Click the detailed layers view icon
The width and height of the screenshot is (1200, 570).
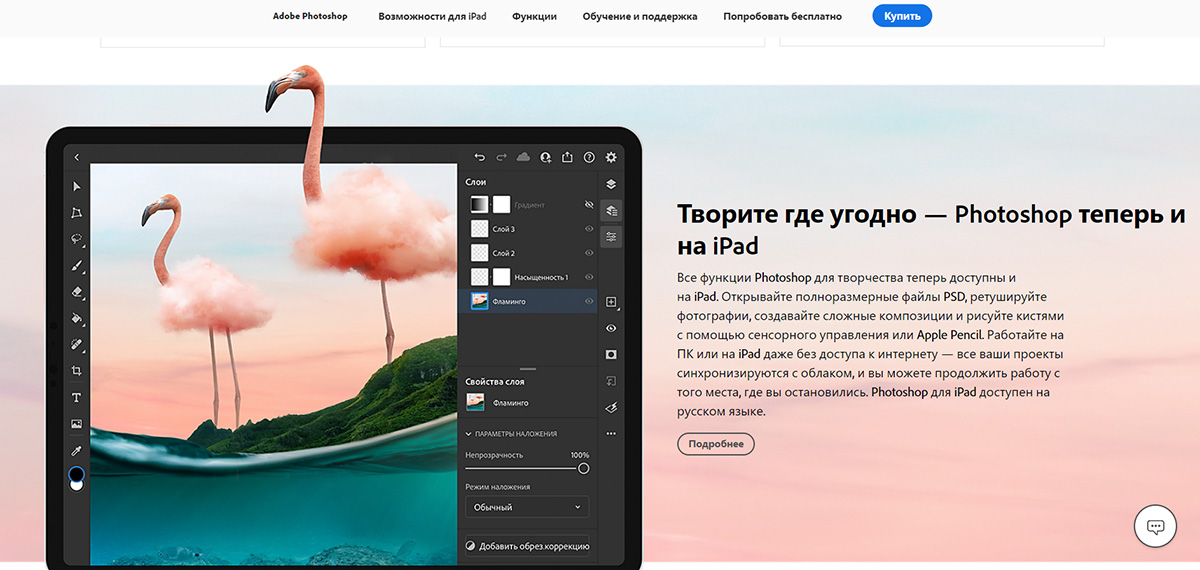611,211
